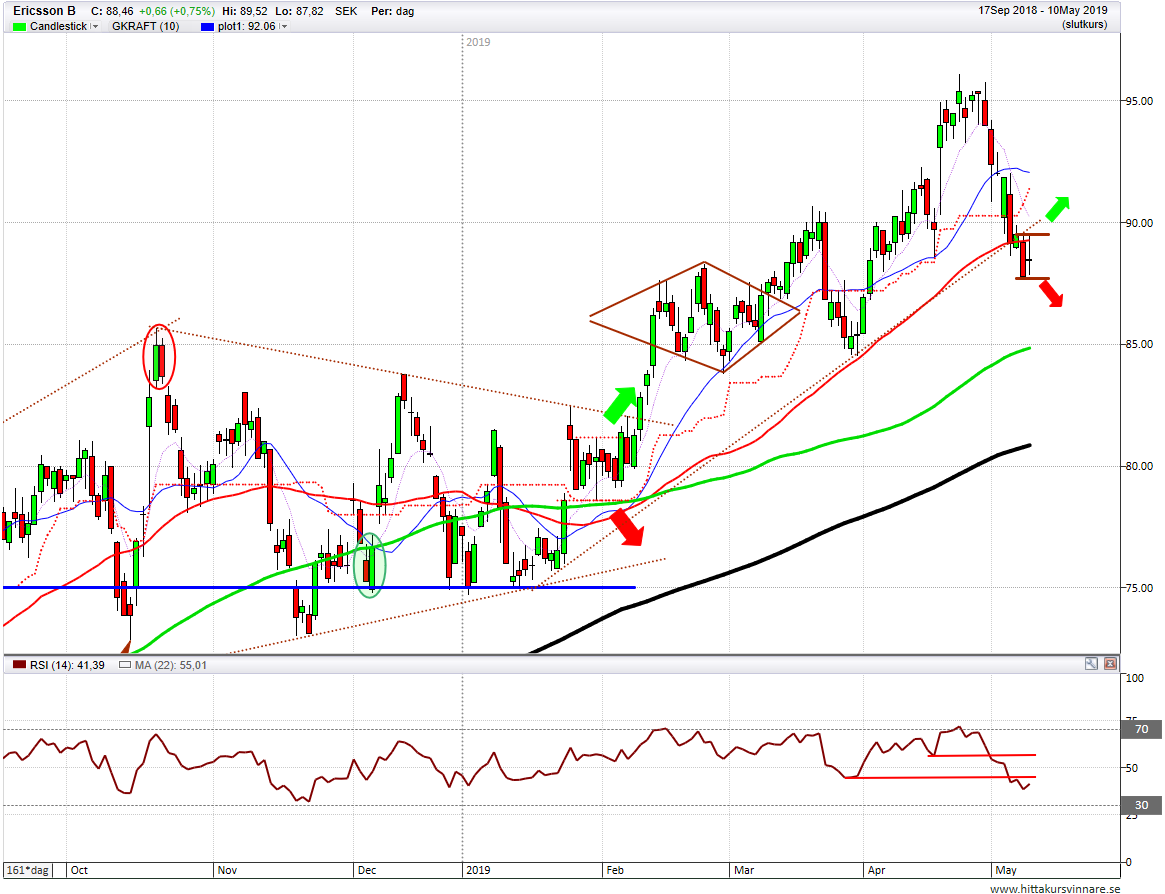Expand the plot1 dropdown arrow

tap(283, 26)
